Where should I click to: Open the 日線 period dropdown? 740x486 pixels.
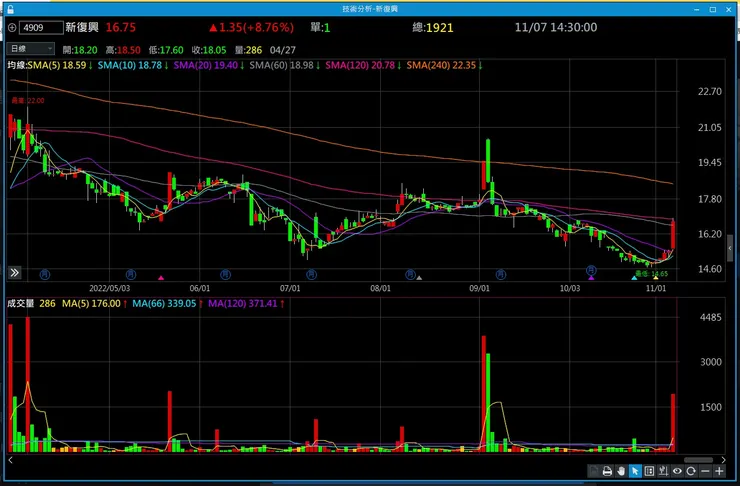click(31, 49)
